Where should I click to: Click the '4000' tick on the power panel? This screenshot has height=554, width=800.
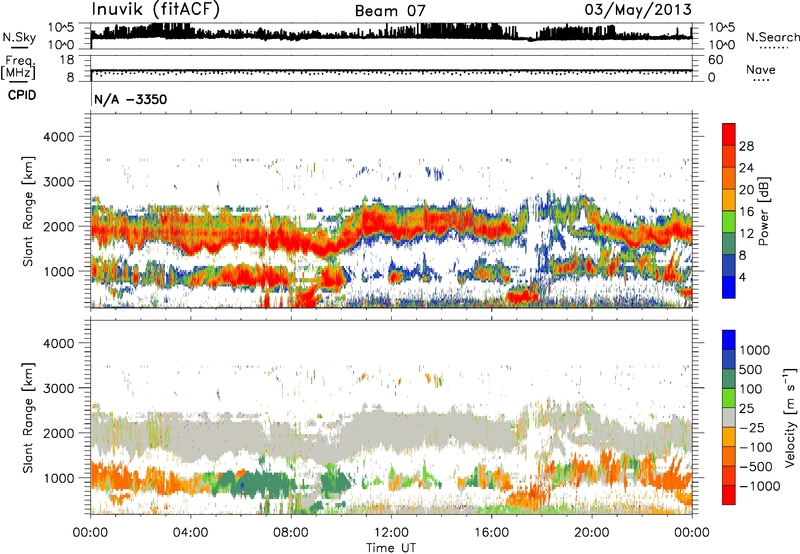coord(58,137)
